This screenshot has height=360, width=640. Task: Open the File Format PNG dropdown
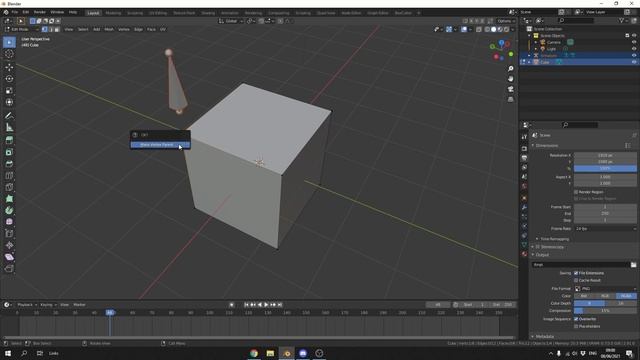pyautogui.click(x=605, y=289)
